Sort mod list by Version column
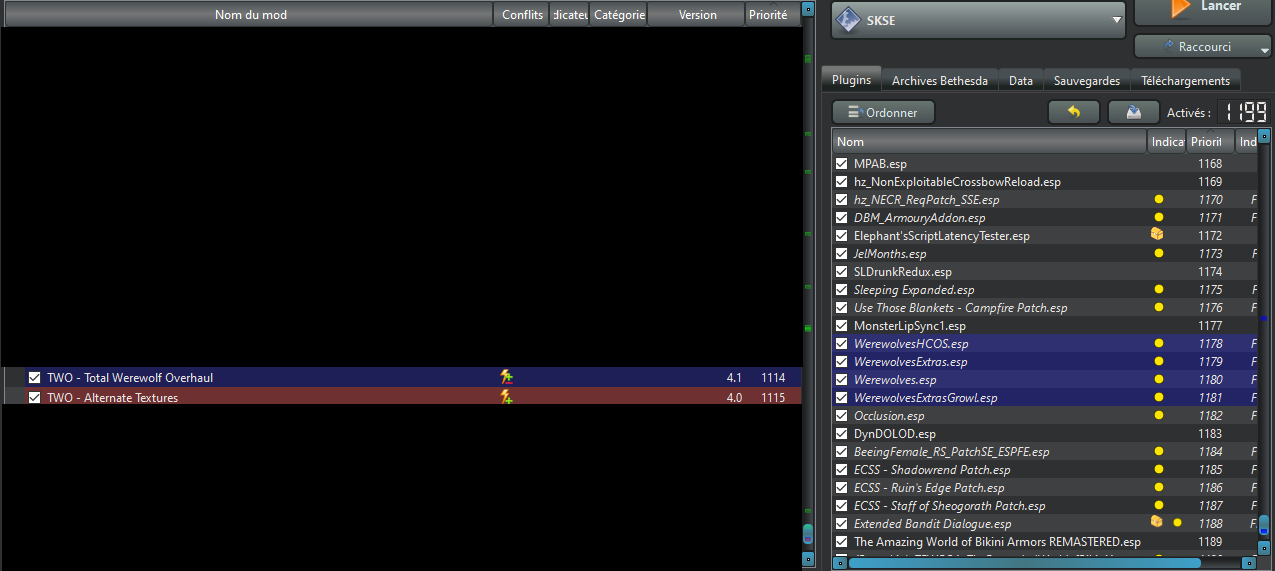The image size is (1275, 571). (x=697, y=15)
